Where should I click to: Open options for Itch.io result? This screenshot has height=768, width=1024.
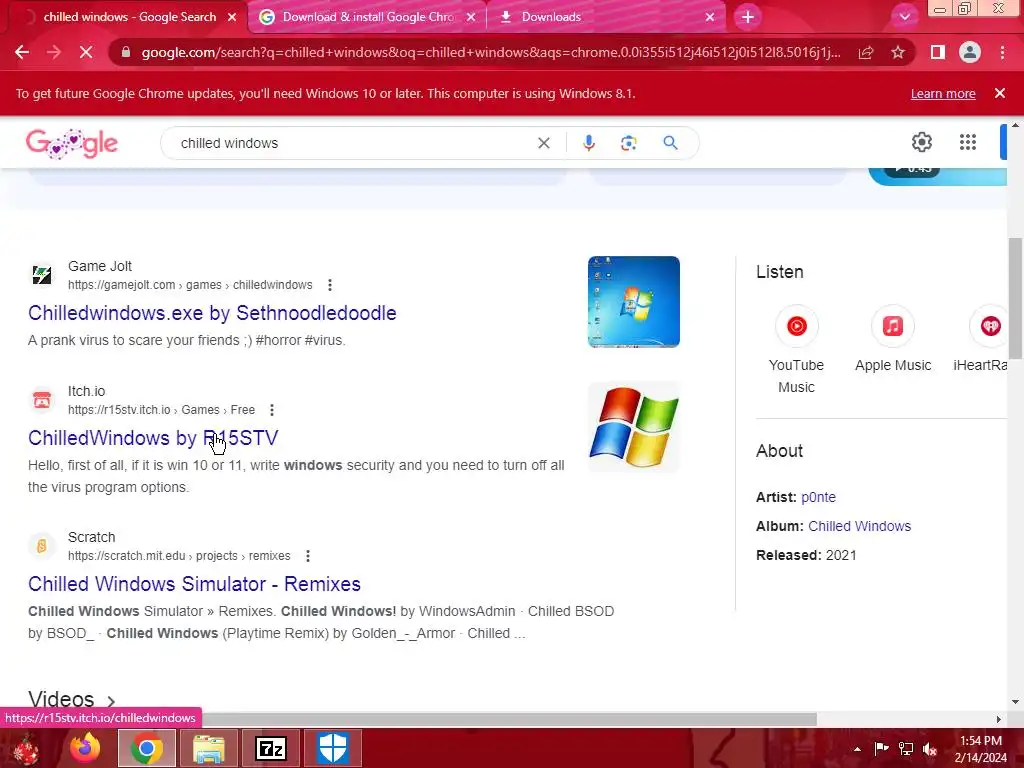pos(272,410)
